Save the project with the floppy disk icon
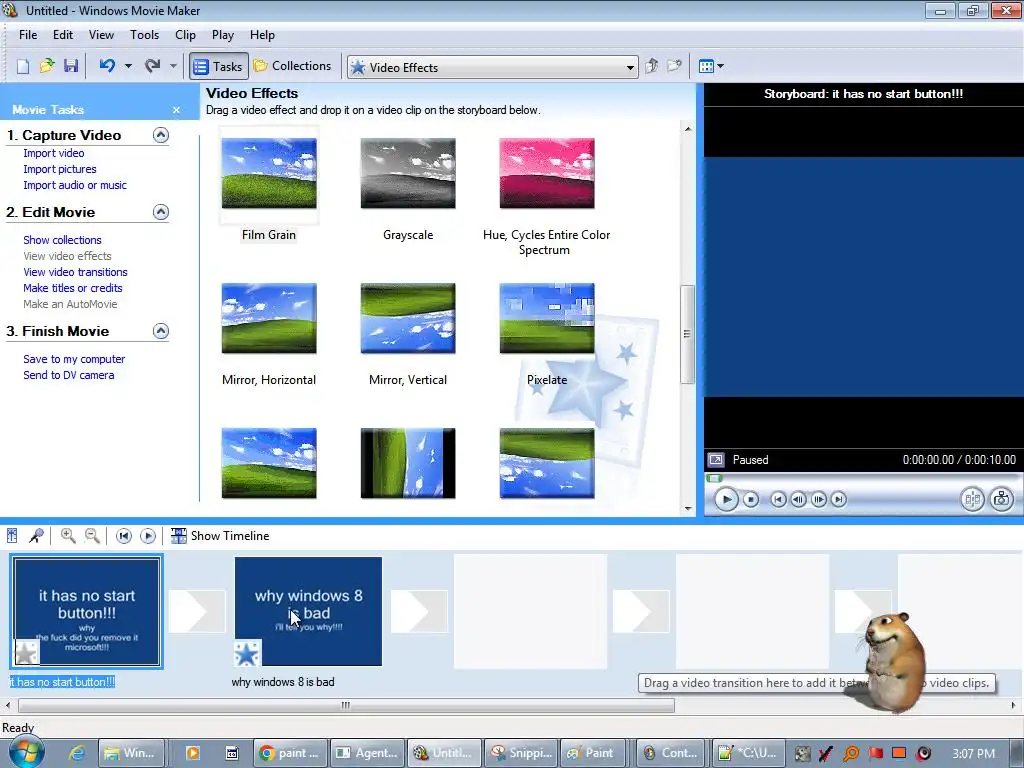The image size is (1024, 768). [71, 66]
